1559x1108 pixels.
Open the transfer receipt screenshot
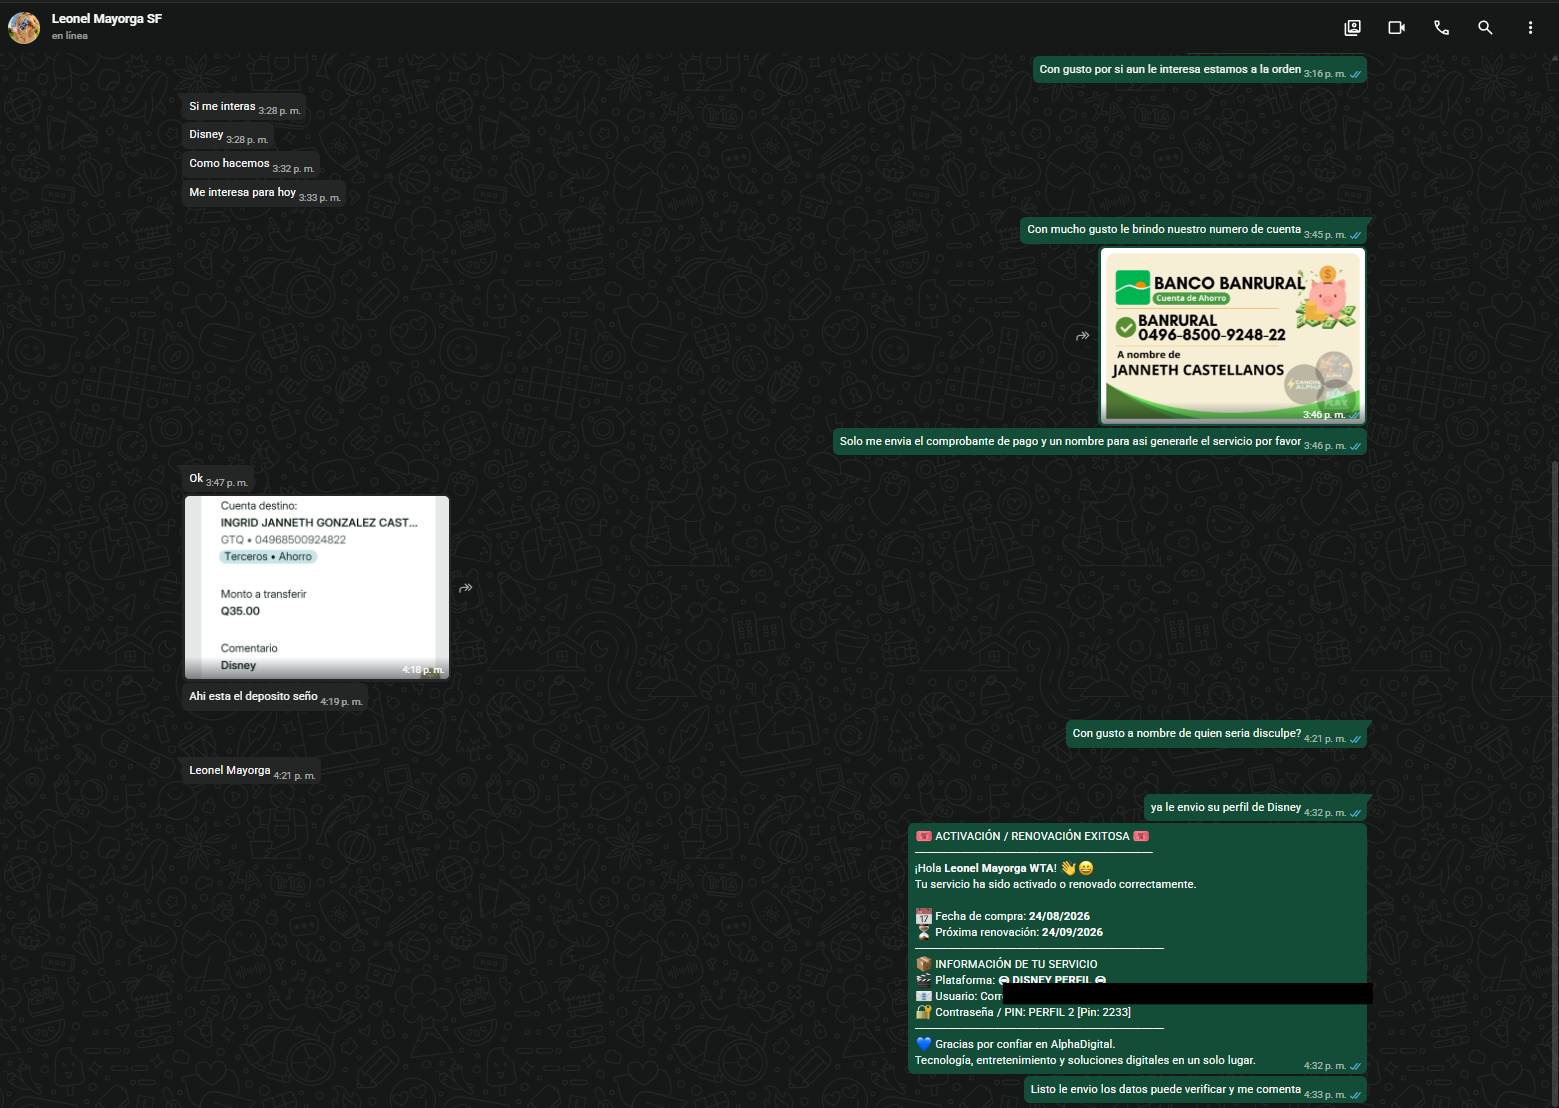317,588
